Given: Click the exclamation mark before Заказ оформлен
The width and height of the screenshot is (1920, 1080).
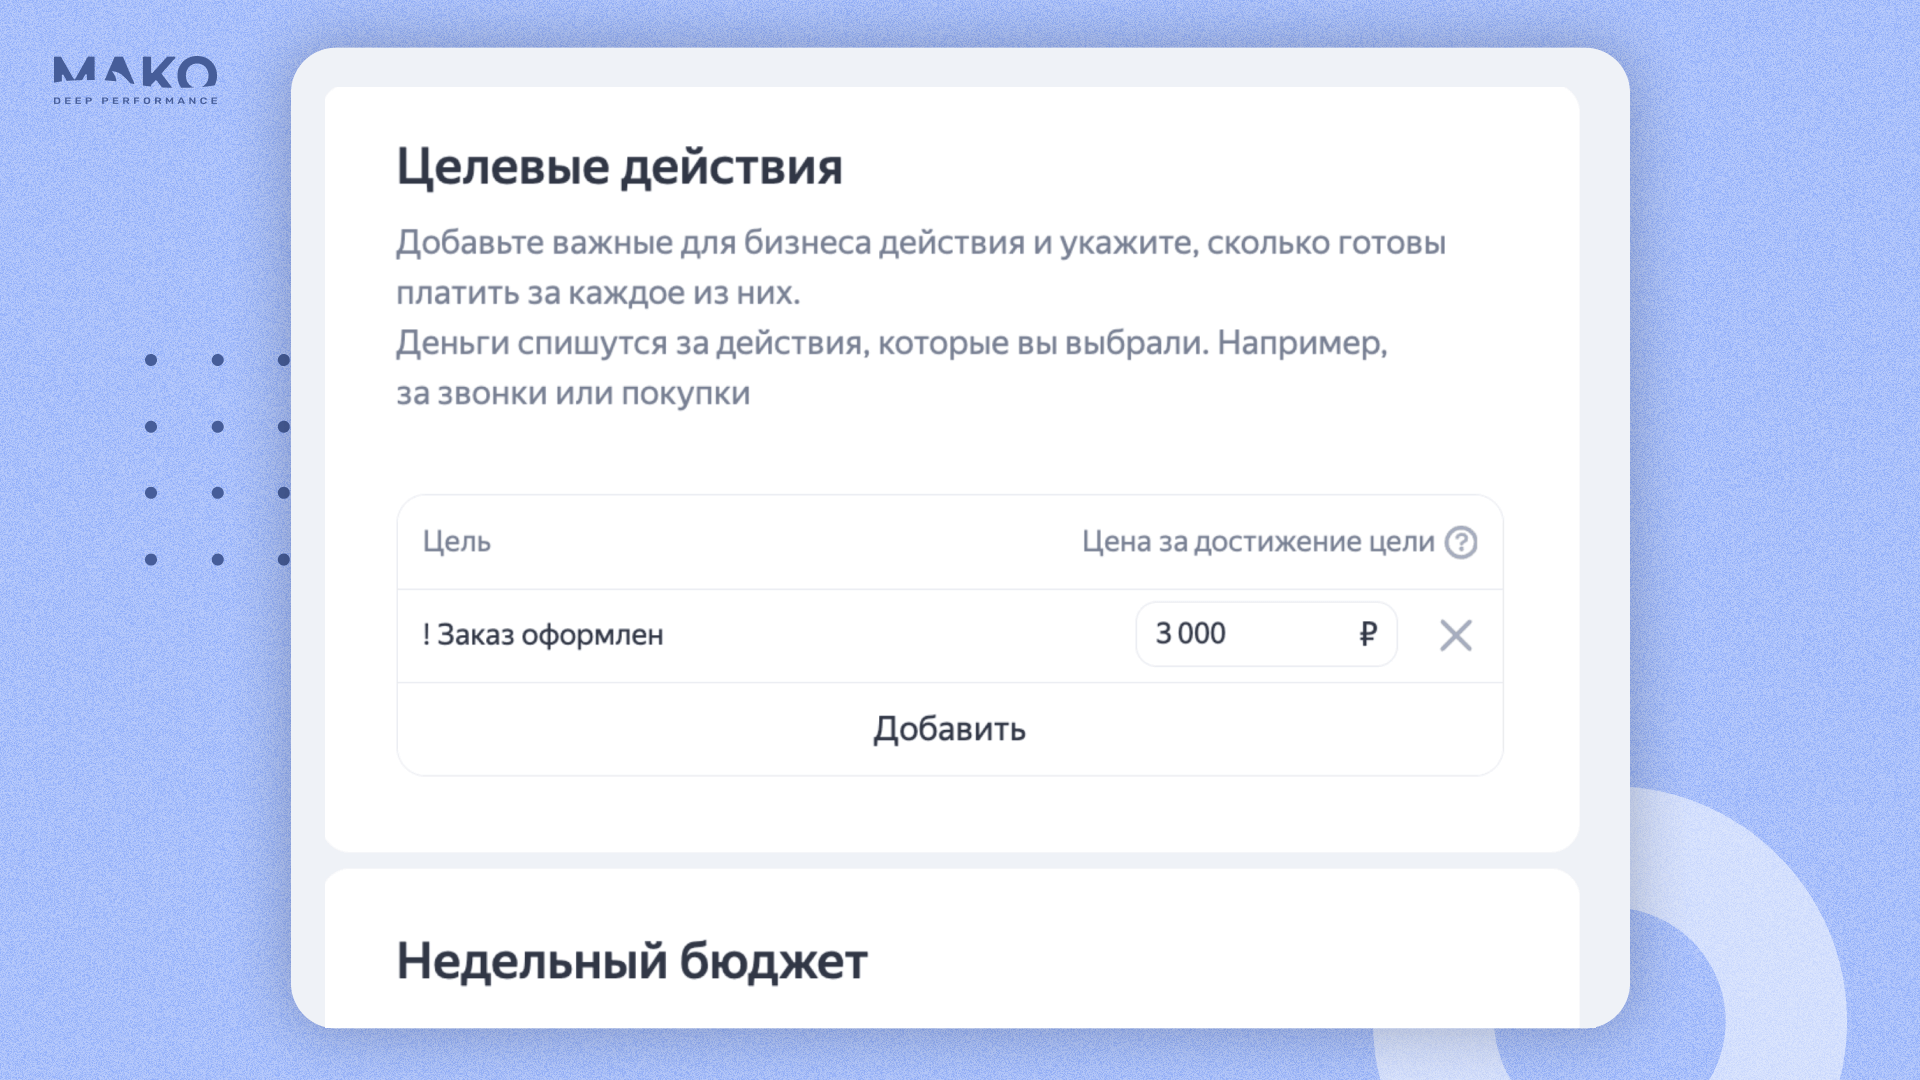Looking at the screenshot, I should 426,635.
